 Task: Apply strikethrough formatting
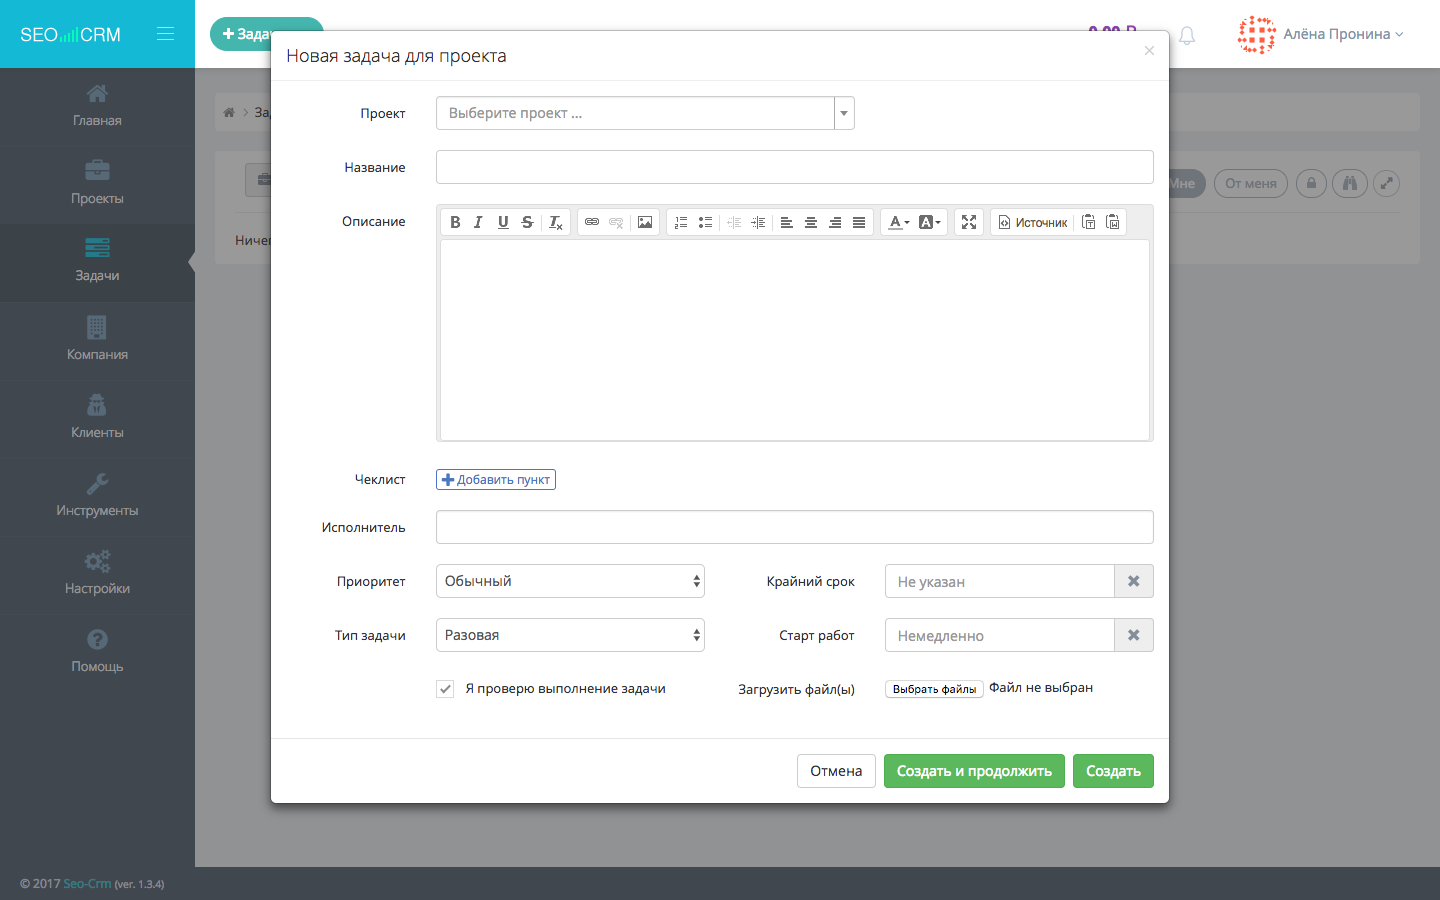527,221
